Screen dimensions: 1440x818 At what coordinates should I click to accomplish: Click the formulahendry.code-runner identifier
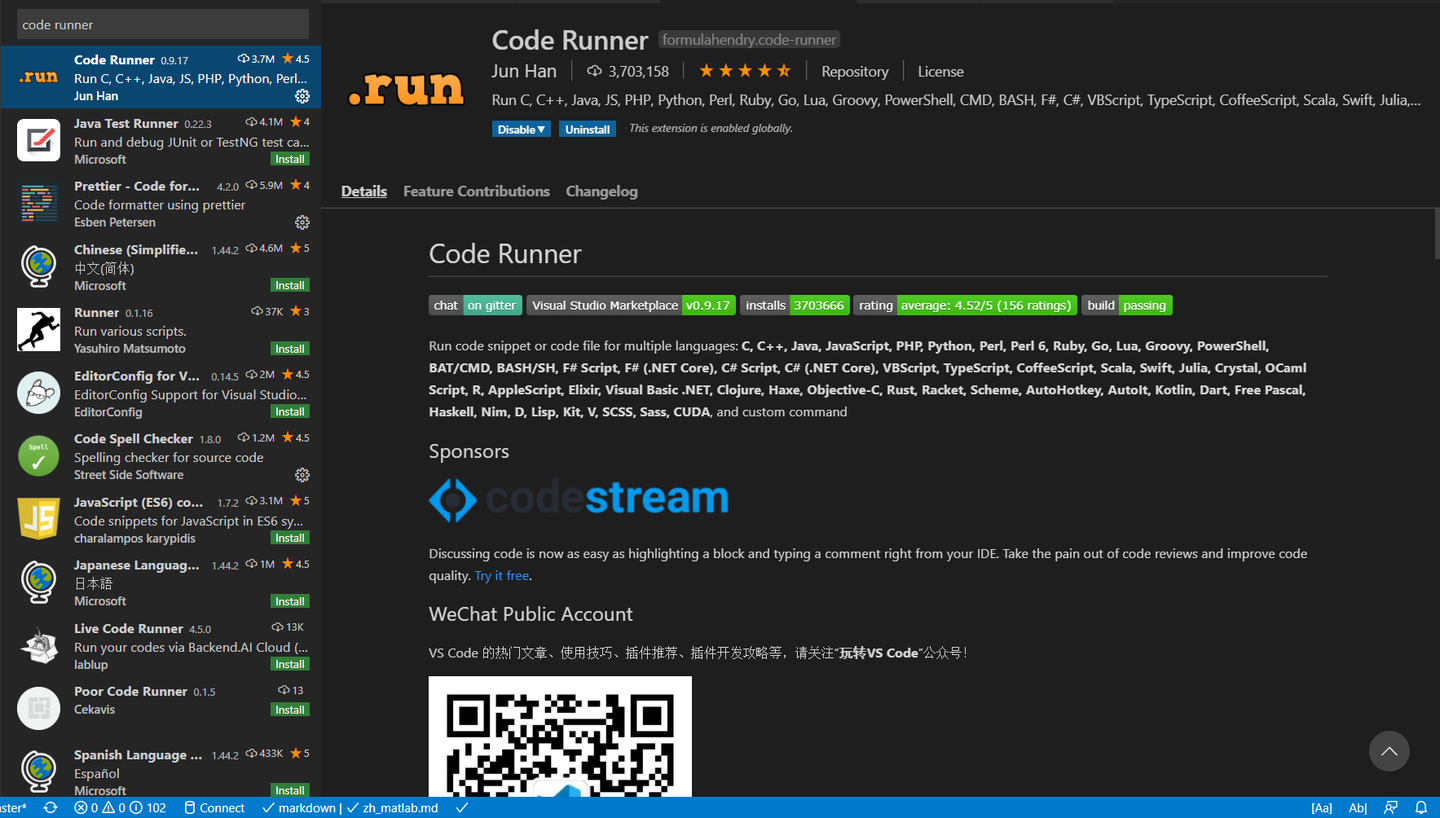coord(749,40)
